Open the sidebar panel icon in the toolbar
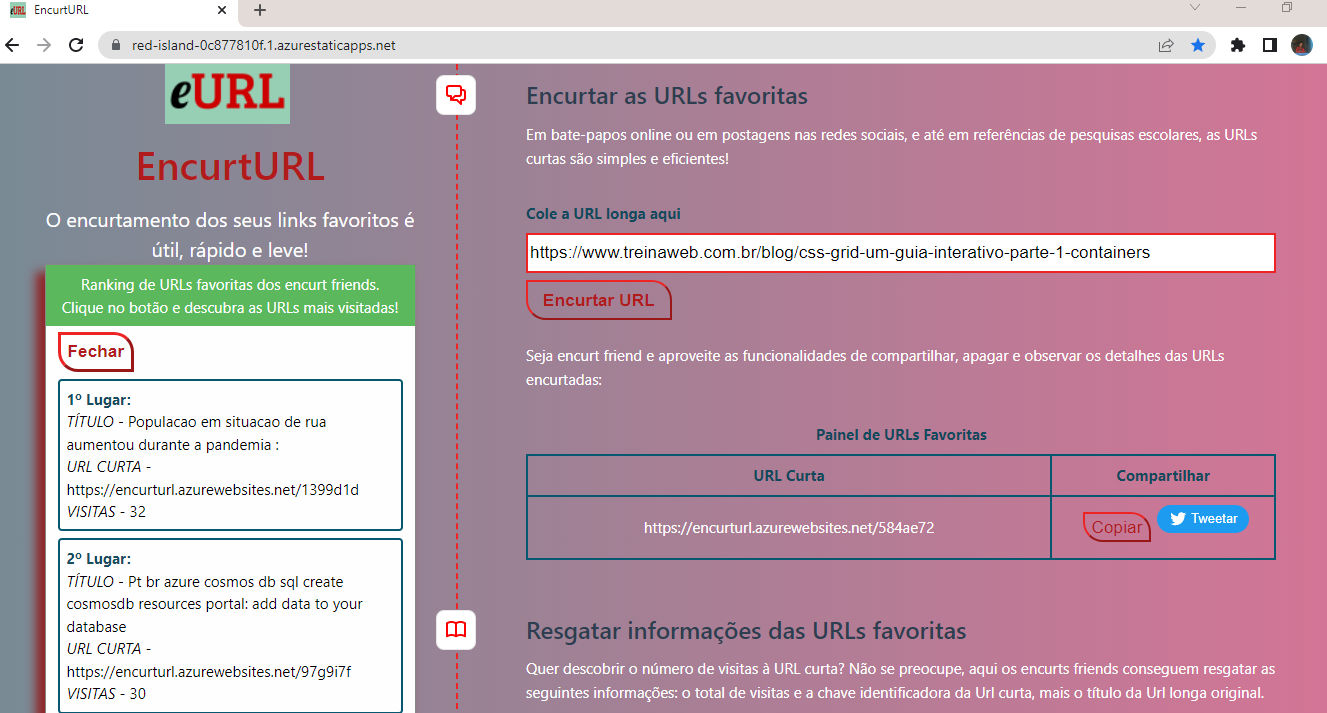Screen dimensions: 1327x713 [x=1270, y=45]
